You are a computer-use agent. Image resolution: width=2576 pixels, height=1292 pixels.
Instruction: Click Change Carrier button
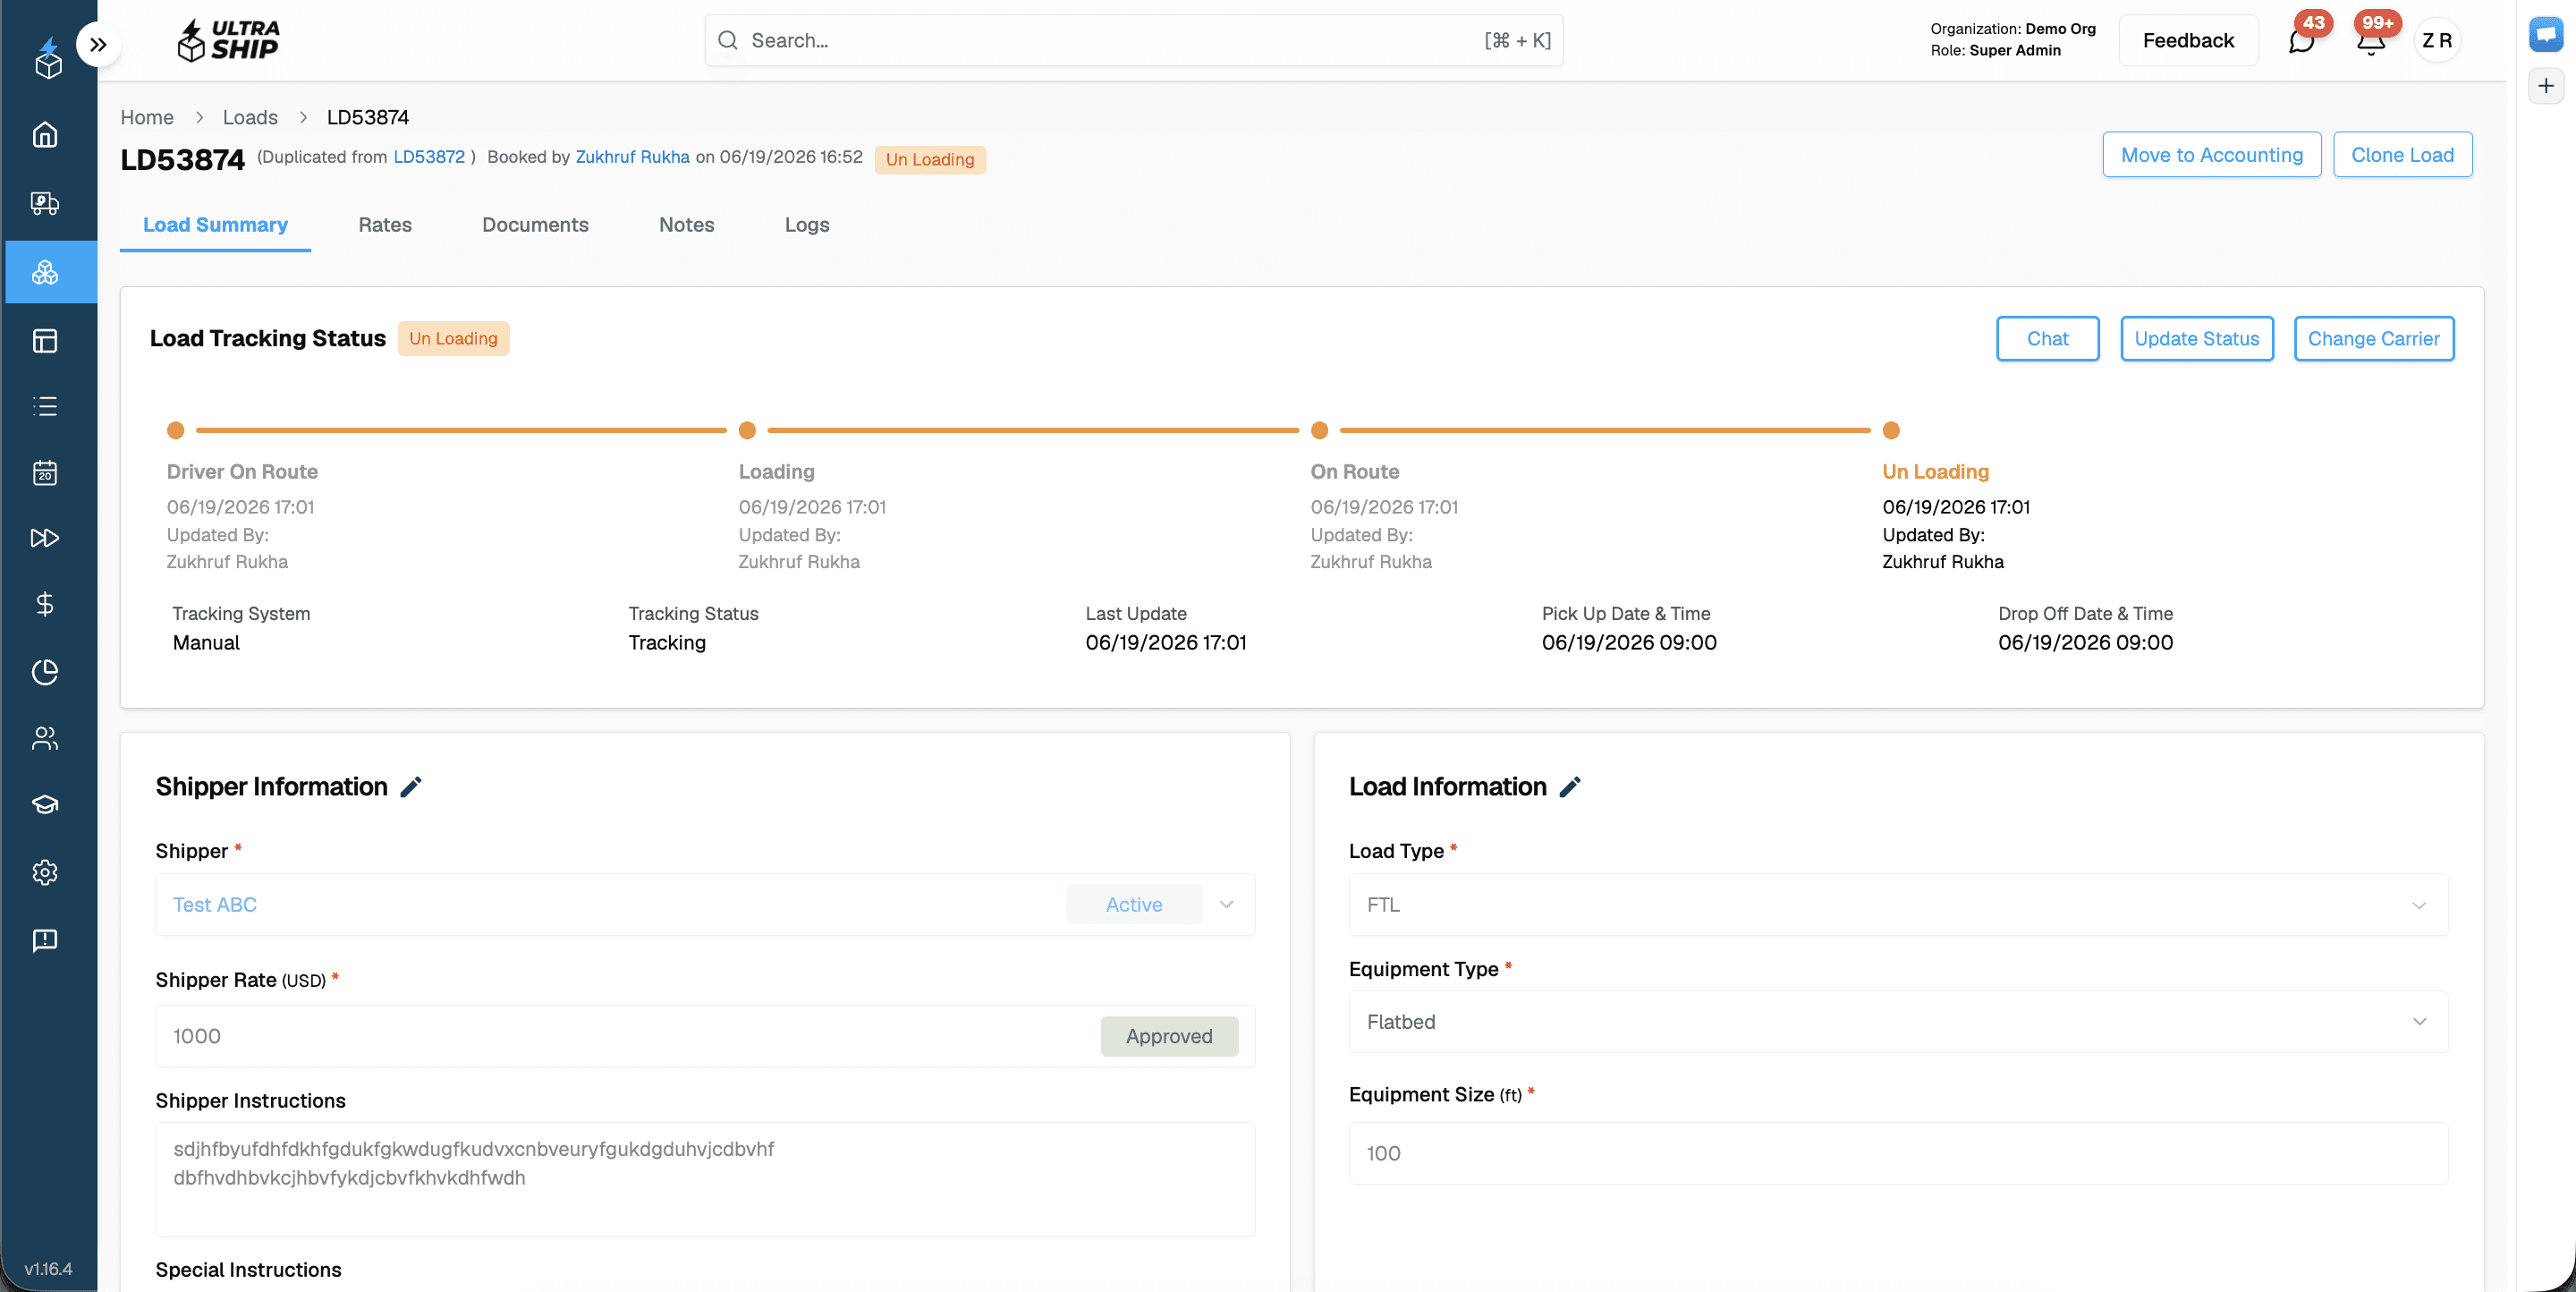click(x=2373, y=339)
